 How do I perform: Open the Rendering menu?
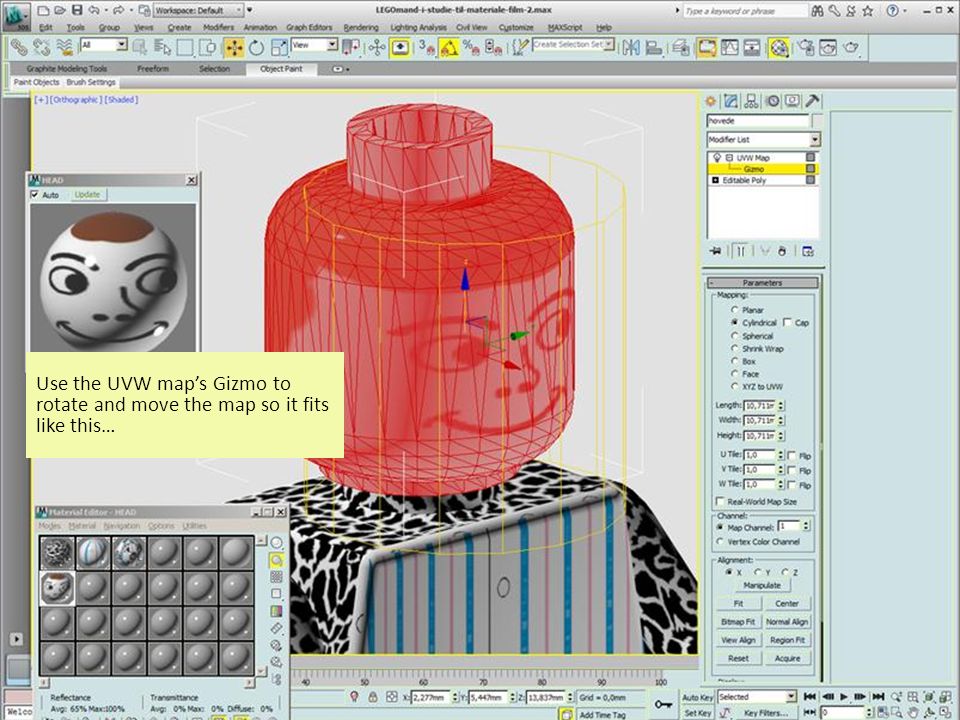point(361,28)
